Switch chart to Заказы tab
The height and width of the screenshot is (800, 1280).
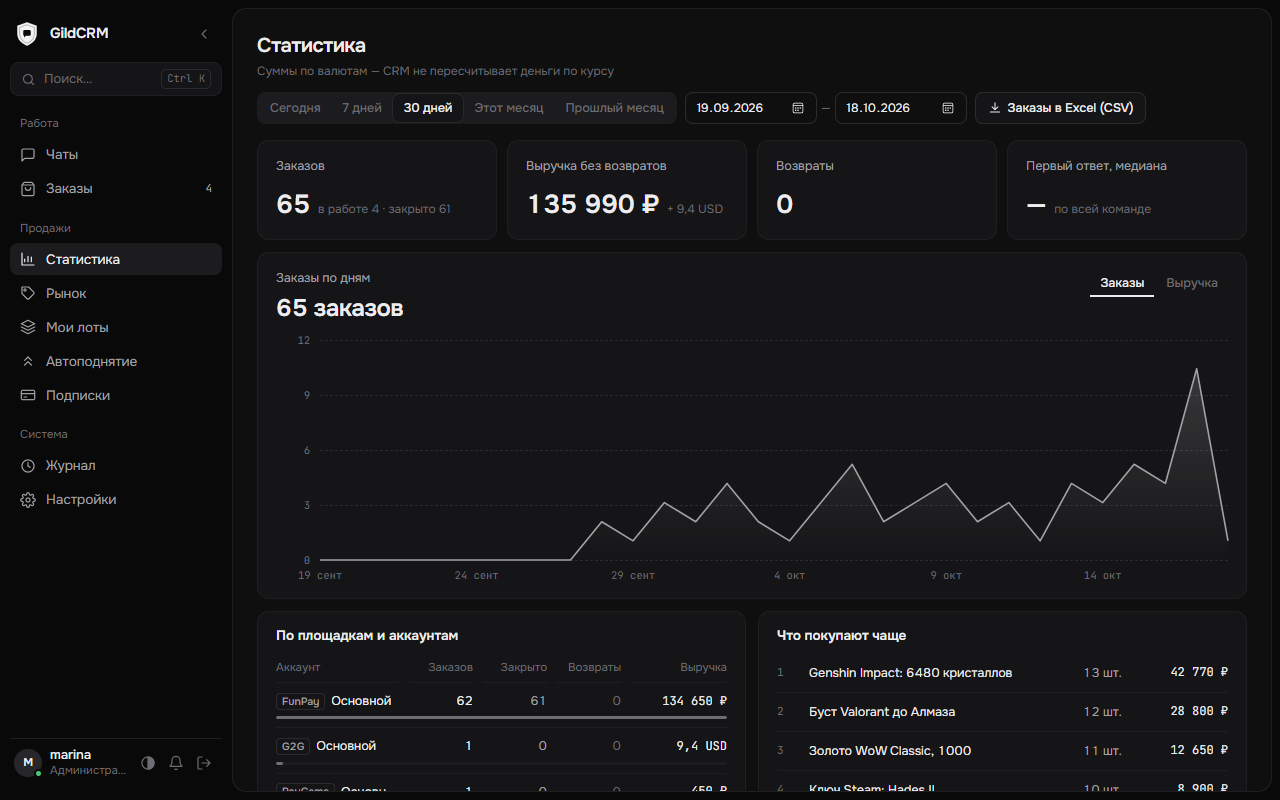[x=1122, y=283]
